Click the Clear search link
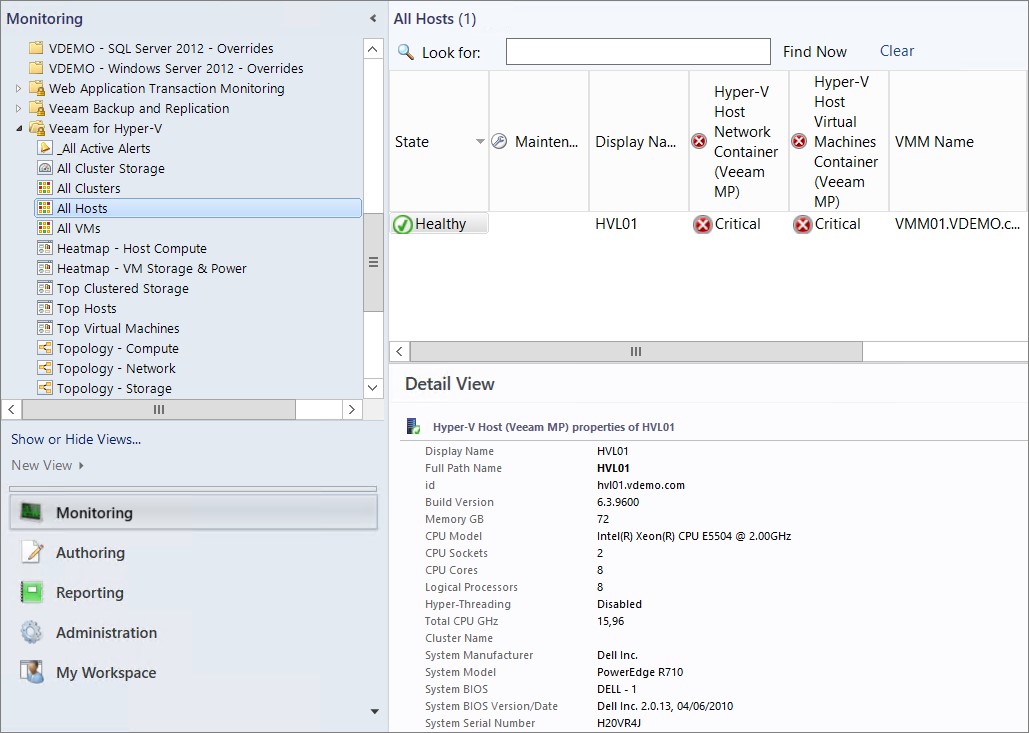Viewport: 1029px width, 733px height. tap(896, 51)
